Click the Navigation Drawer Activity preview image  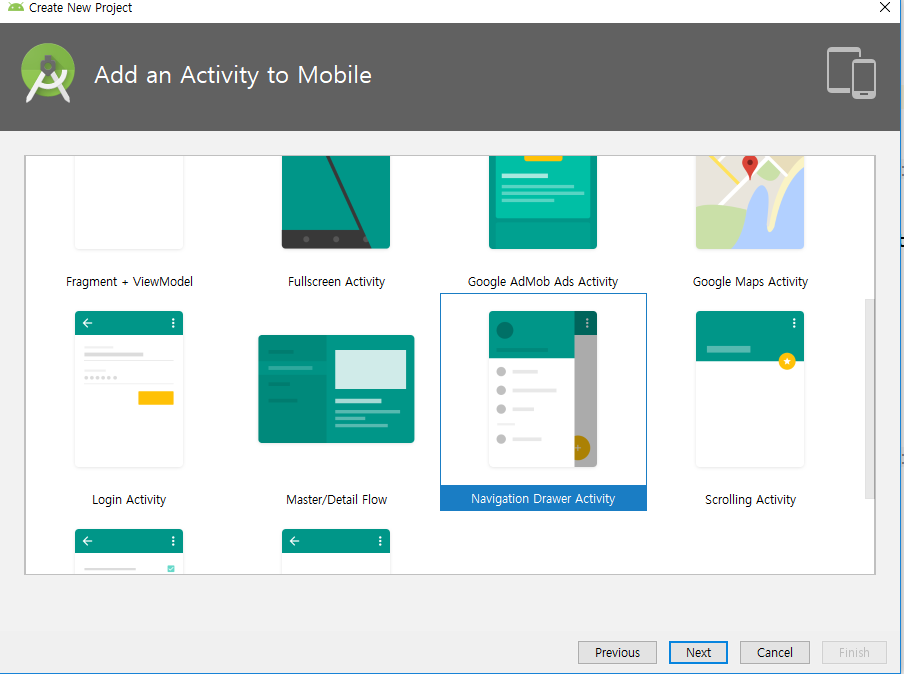click(x=543, y=389)
